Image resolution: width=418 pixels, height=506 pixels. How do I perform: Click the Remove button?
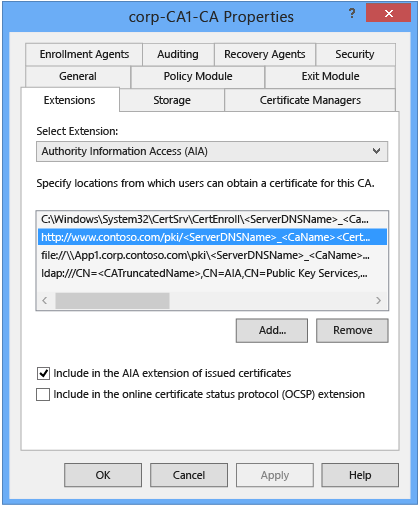352,330
